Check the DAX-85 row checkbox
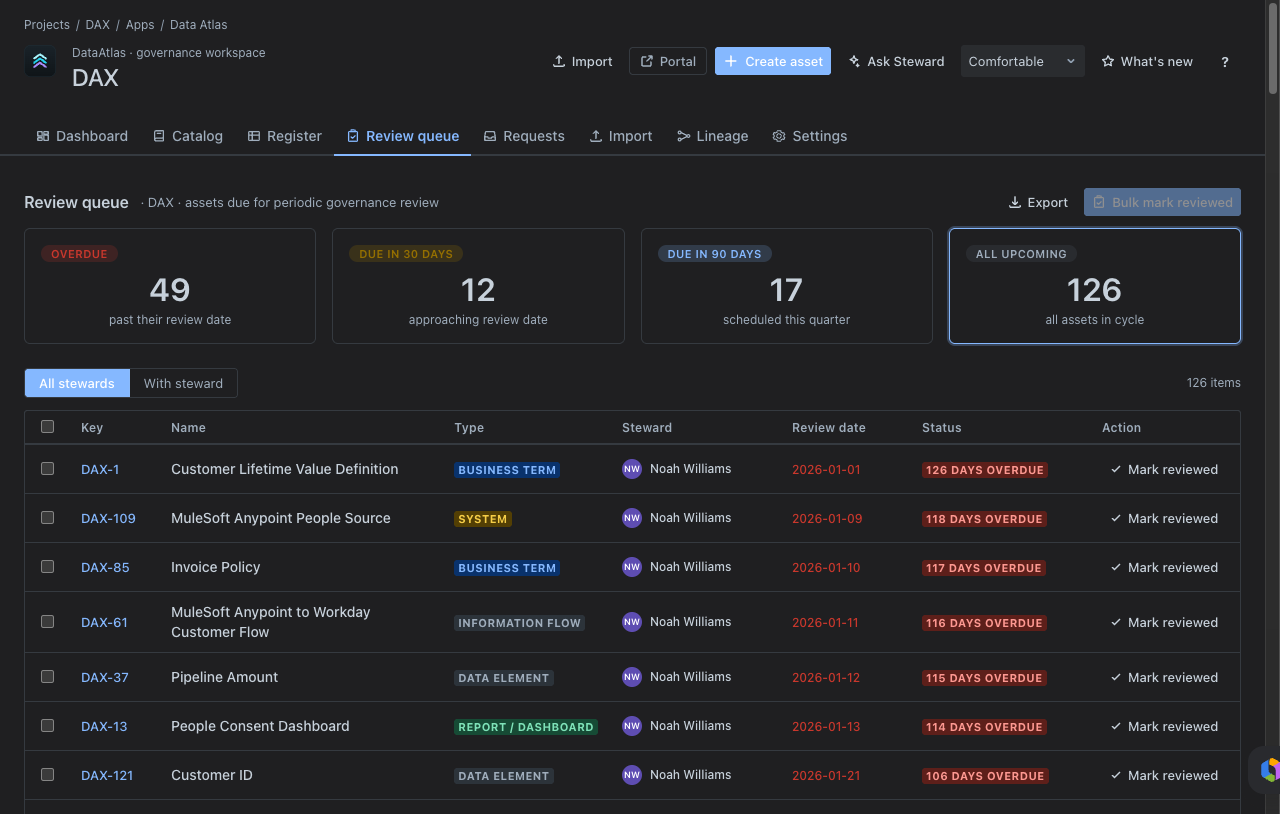Viewport: 1280px width, 814px height. click(47, 566)
